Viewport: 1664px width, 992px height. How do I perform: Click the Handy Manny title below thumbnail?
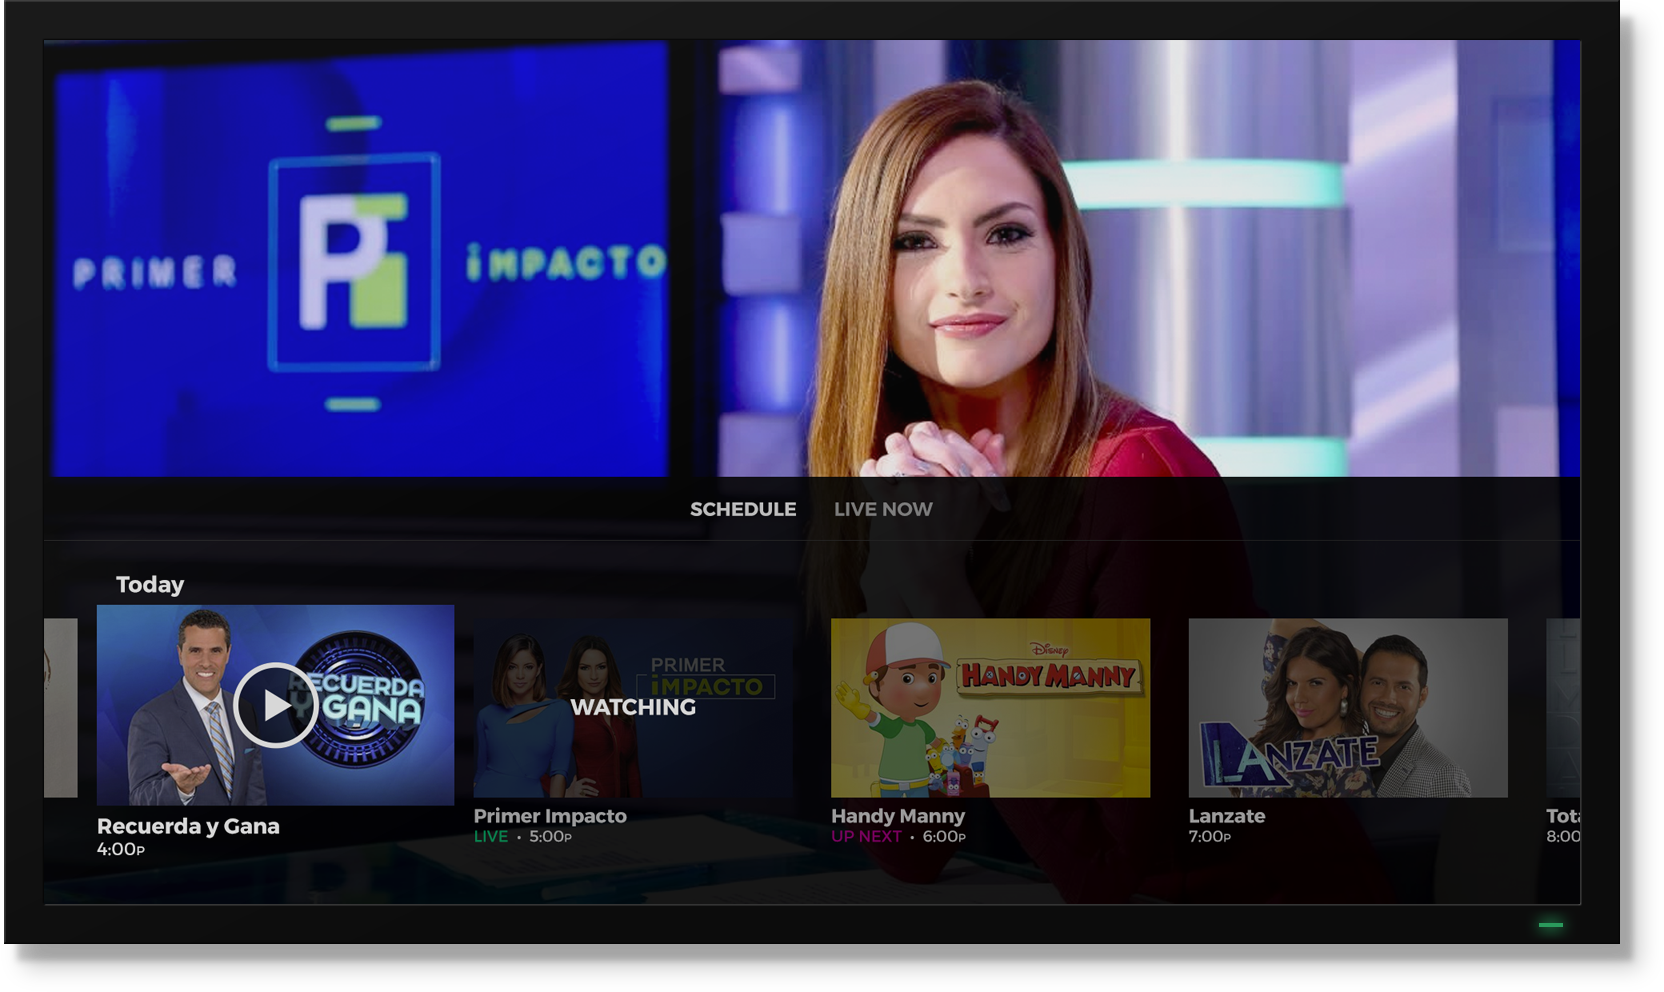898,816
